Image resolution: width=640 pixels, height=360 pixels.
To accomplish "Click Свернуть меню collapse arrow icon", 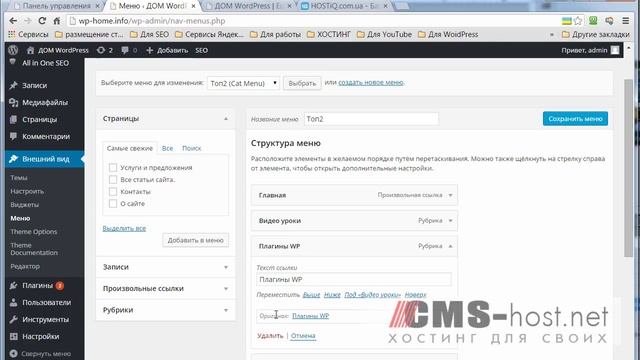I will (x=13, y=353).
